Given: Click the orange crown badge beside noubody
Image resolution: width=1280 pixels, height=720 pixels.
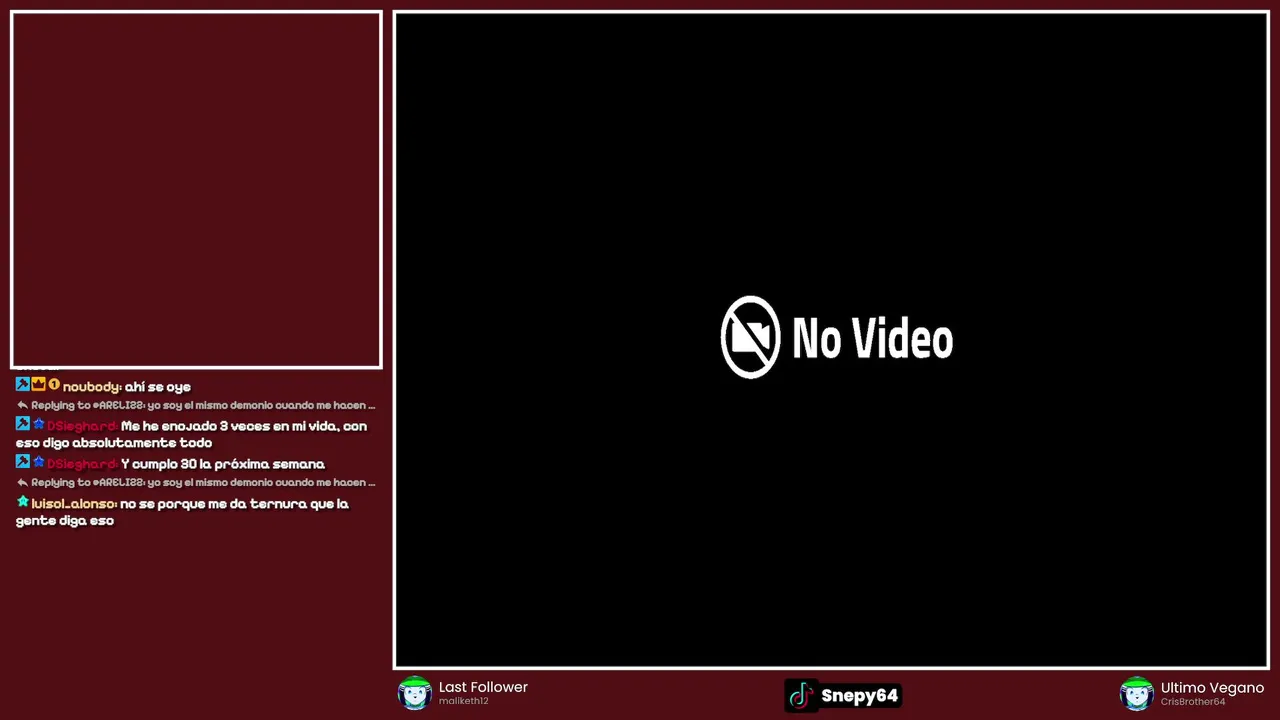Looking at the screenshot, I should [x=38, y=384].
